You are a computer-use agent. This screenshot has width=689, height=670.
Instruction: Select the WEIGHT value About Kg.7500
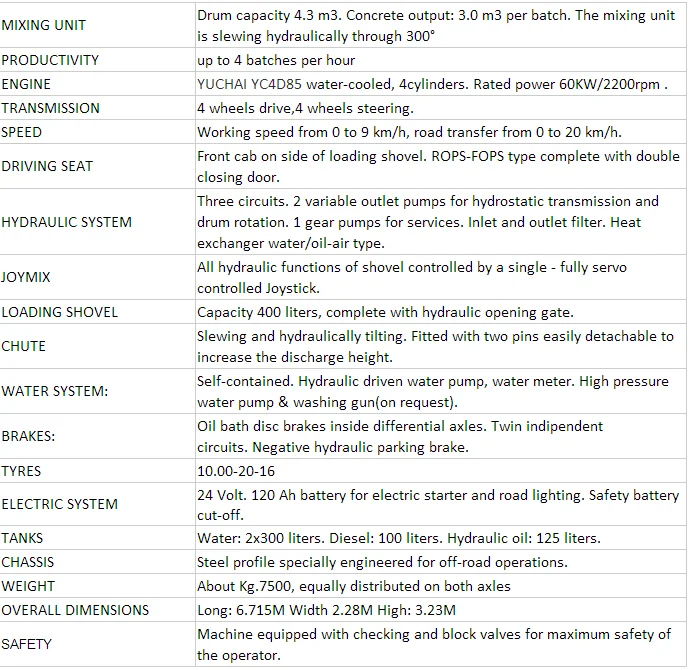(354, 586)
